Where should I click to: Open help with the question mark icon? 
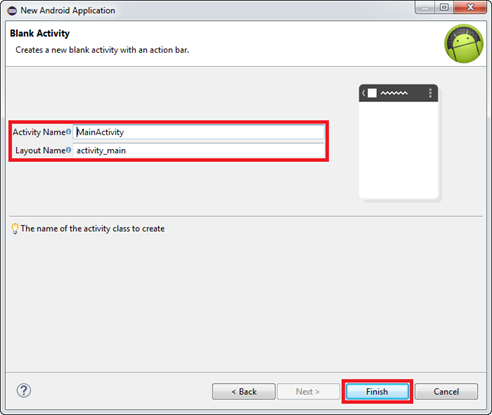click(24, 390)
